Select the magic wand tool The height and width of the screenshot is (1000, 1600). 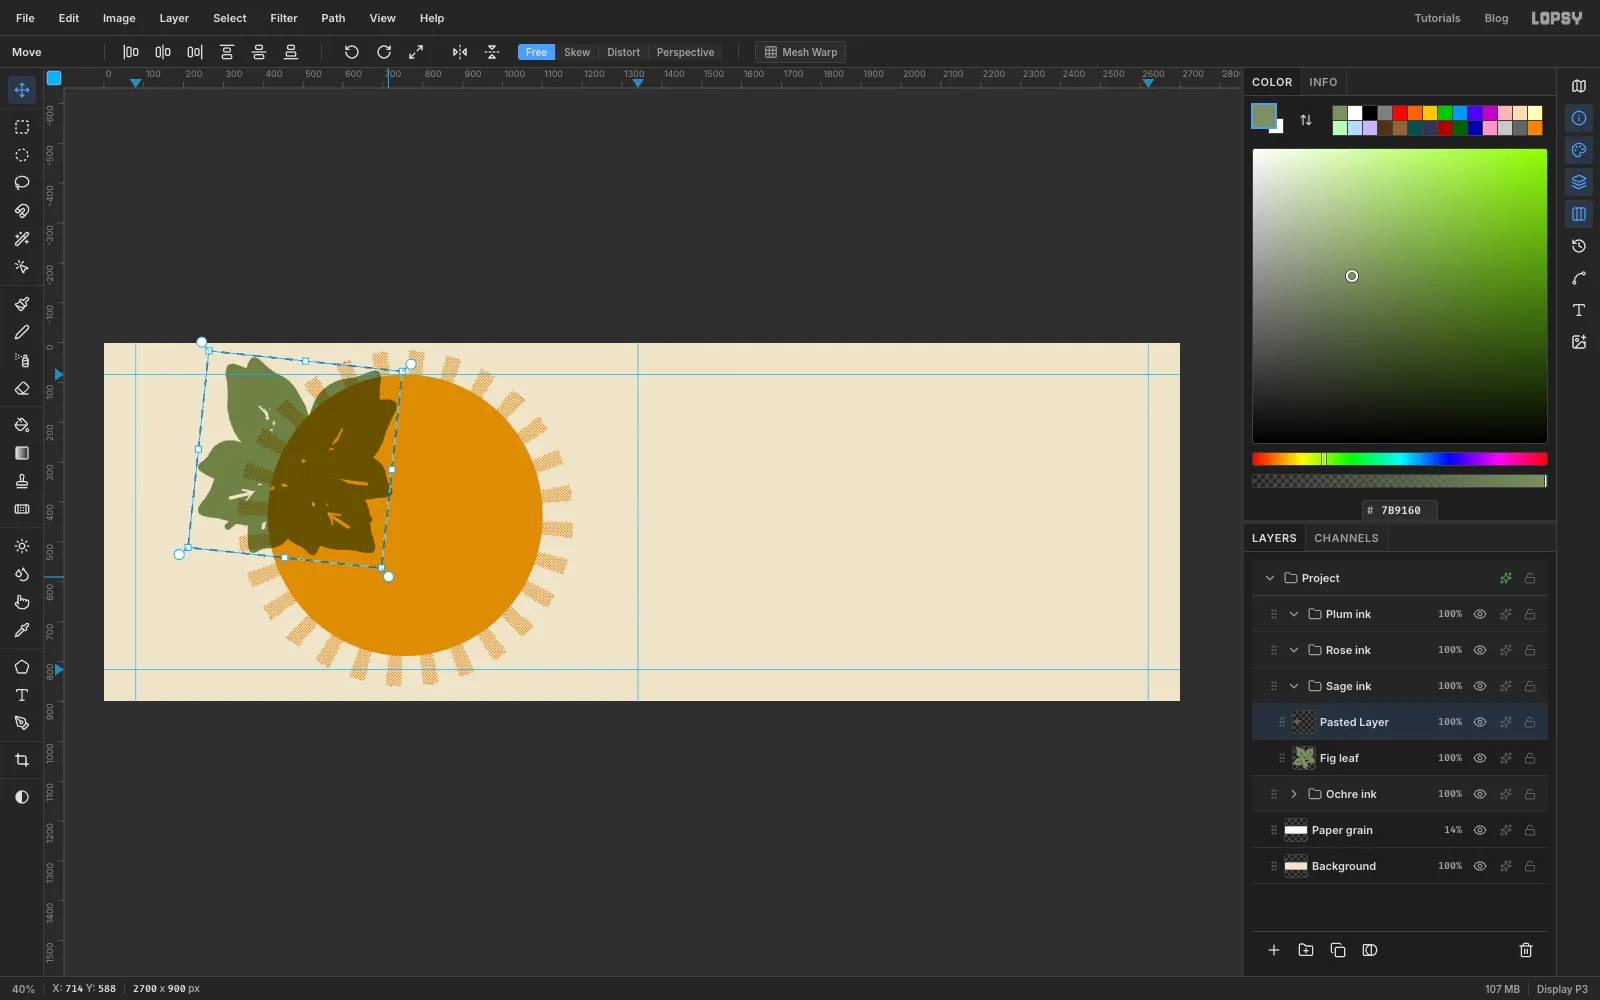pos(22,239)
